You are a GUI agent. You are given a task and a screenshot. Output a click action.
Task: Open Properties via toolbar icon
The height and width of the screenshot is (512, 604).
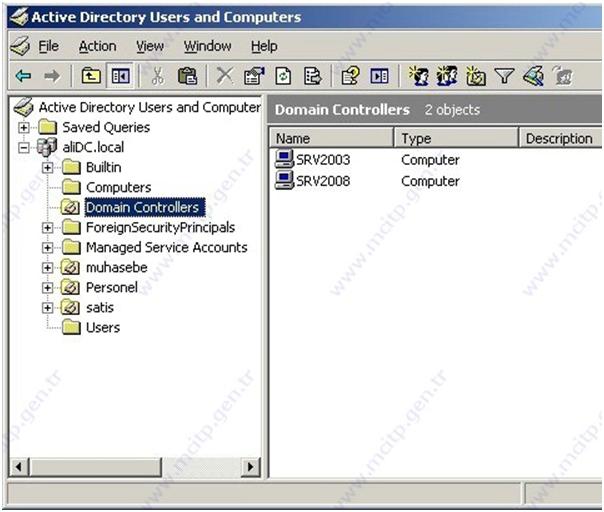point(254,76)
